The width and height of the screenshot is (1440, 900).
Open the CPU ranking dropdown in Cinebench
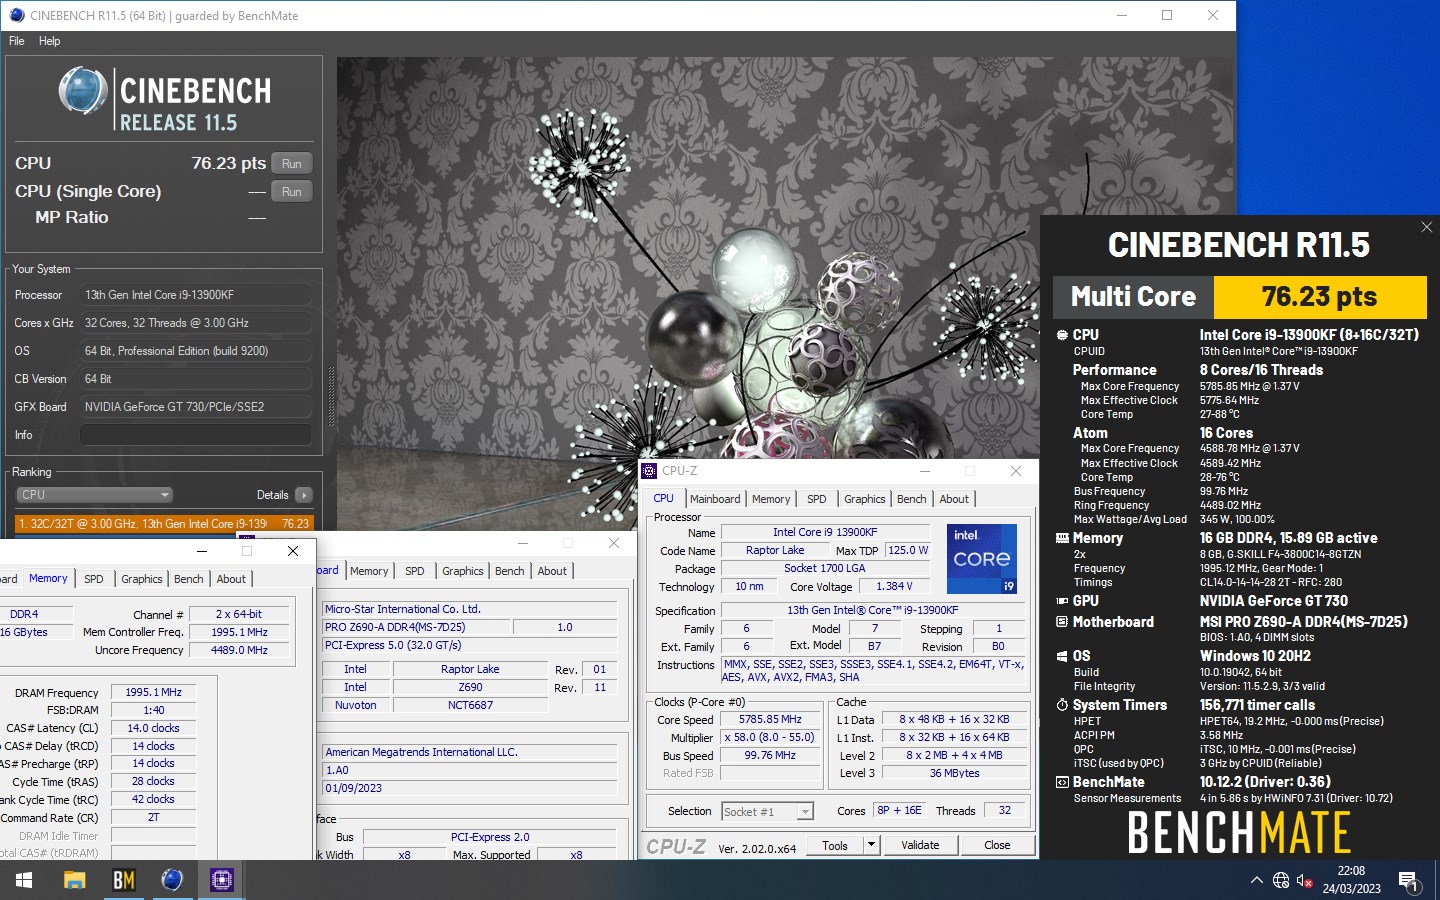pos(95,495)
